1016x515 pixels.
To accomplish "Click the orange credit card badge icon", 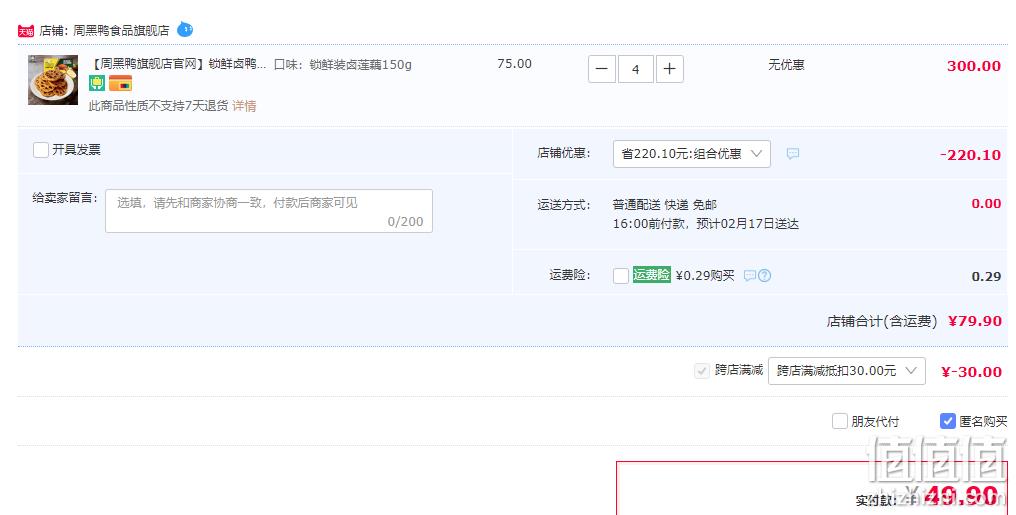I will point(120,83).
